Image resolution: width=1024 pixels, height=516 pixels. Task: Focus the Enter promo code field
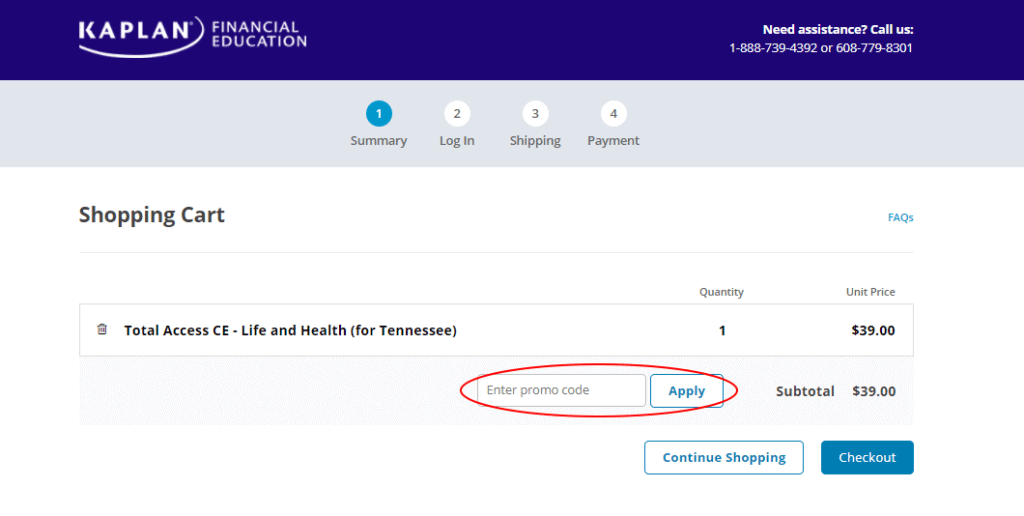point(561,391)
